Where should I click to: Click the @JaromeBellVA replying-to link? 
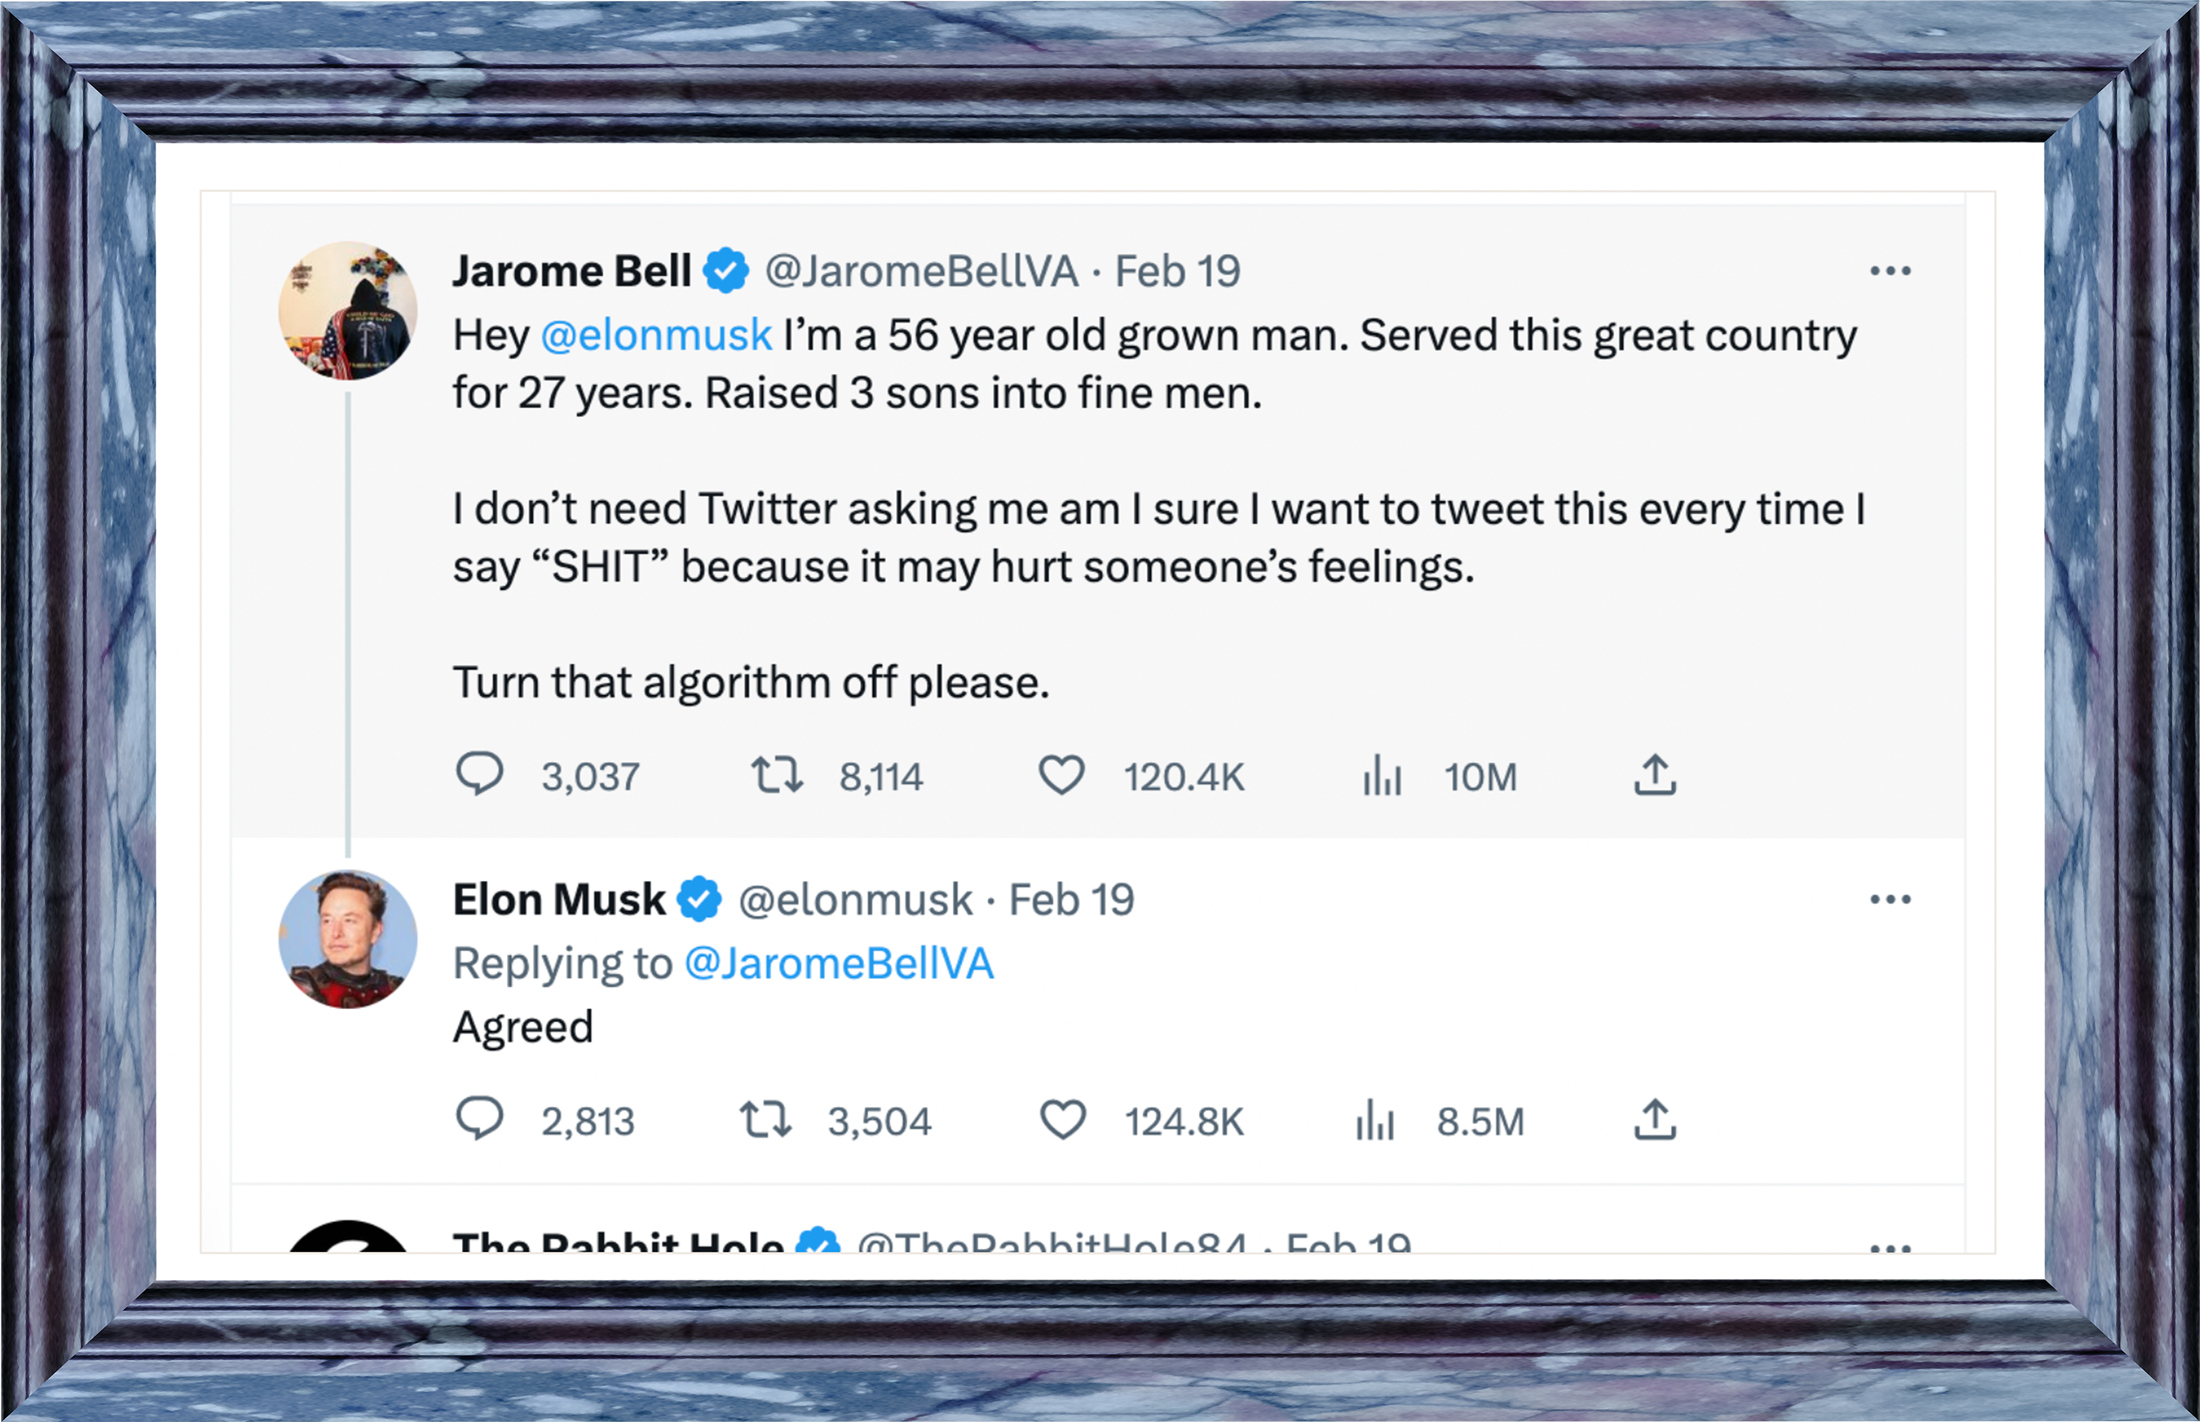839,964
